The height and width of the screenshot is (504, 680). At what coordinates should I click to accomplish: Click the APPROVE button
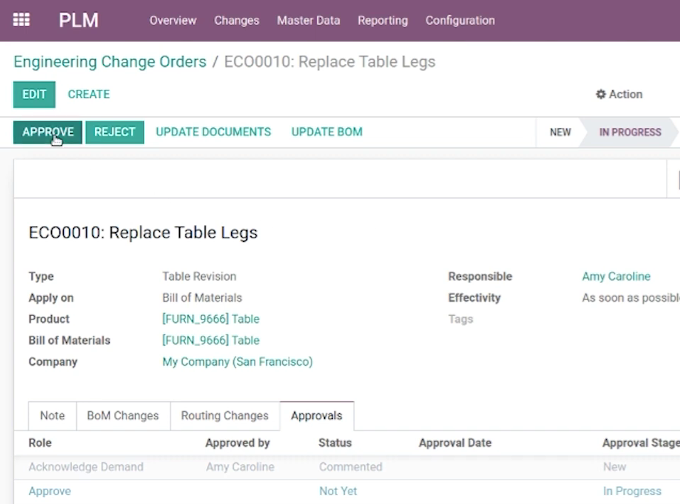point(48,132)
